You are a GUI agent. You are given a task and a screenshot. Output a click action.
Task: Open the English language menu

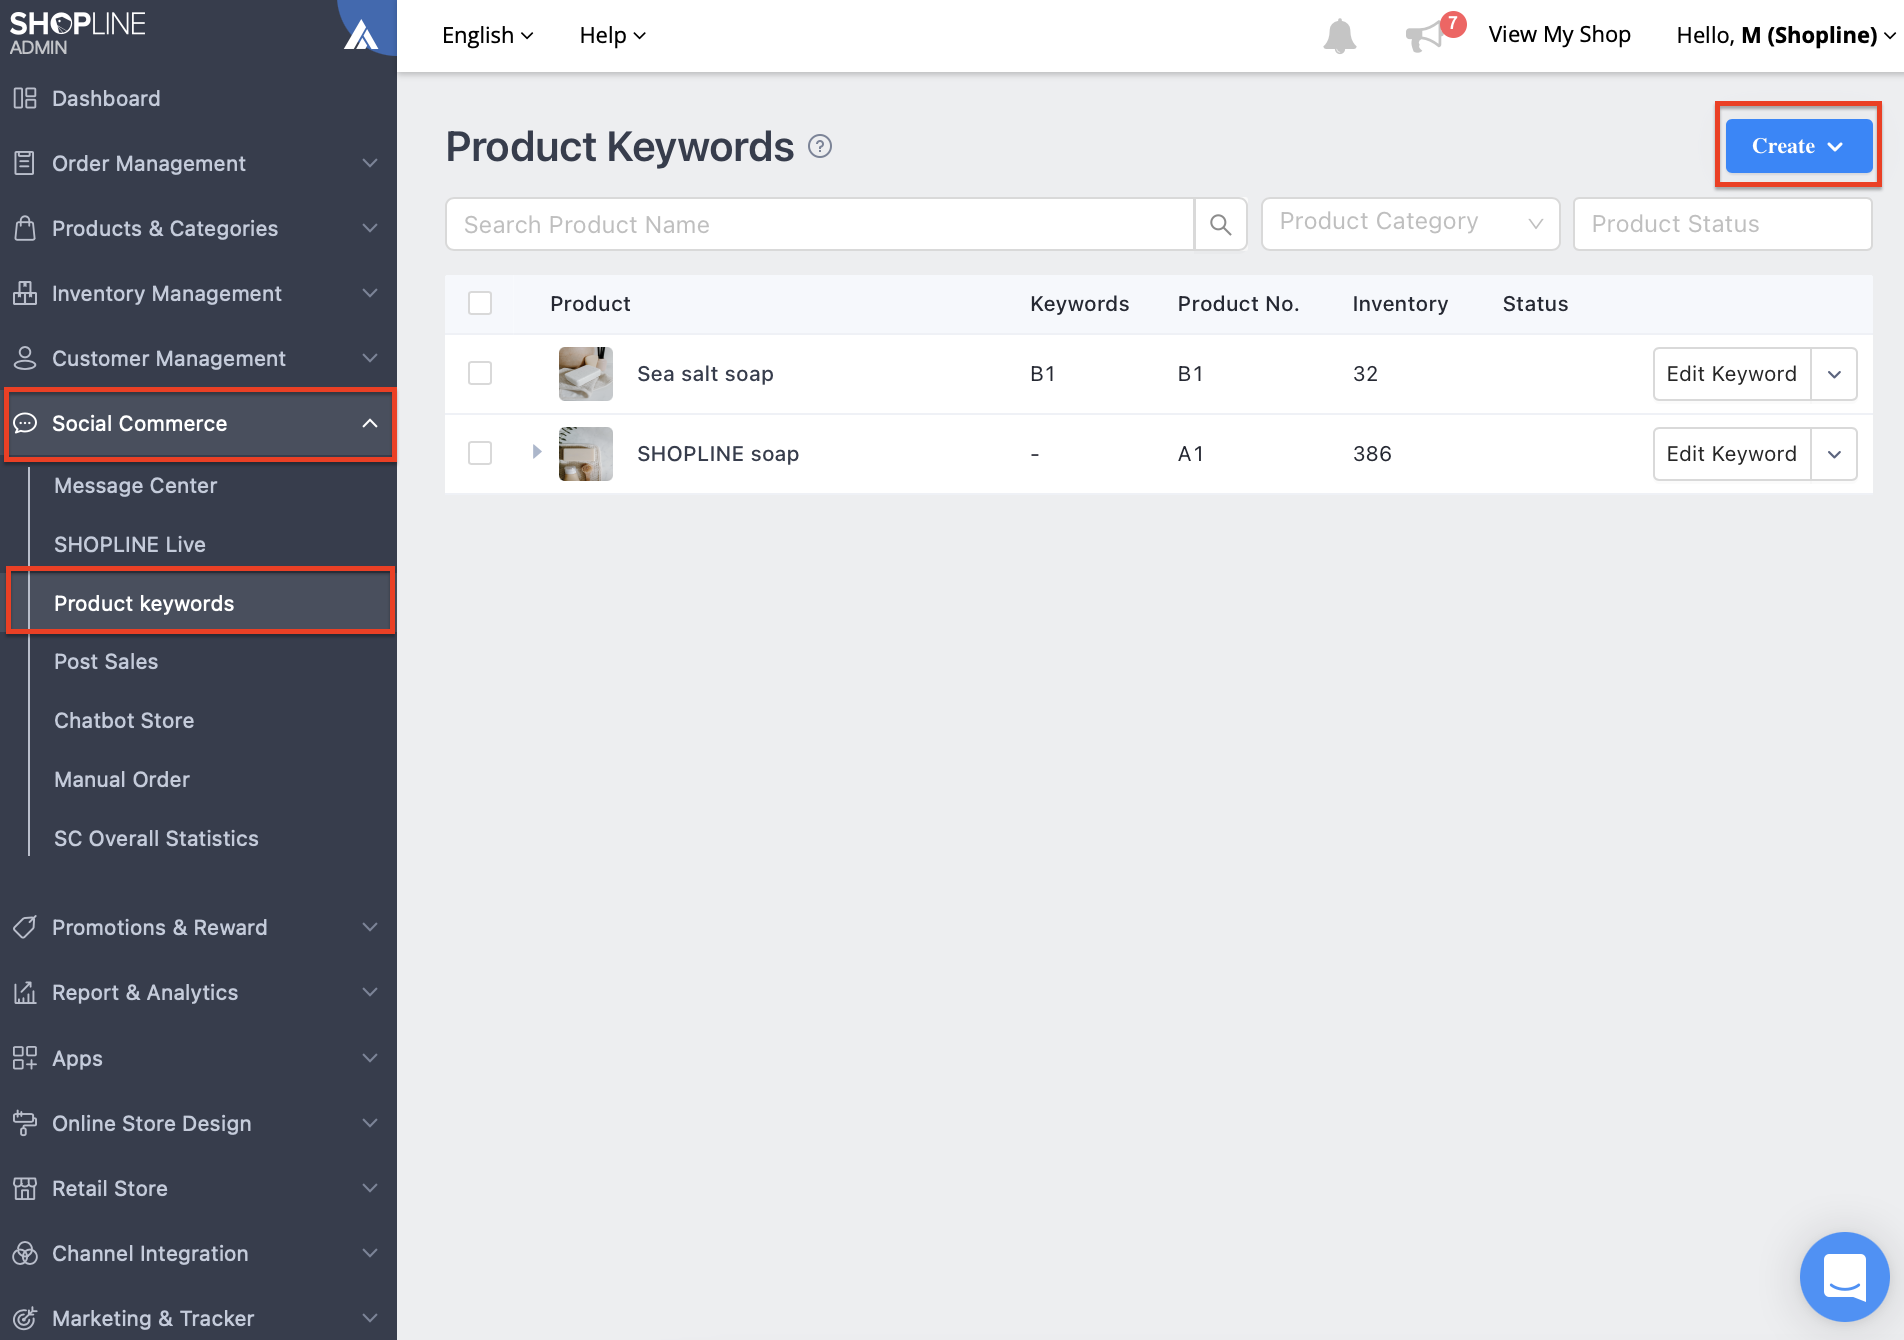[487, 35]
